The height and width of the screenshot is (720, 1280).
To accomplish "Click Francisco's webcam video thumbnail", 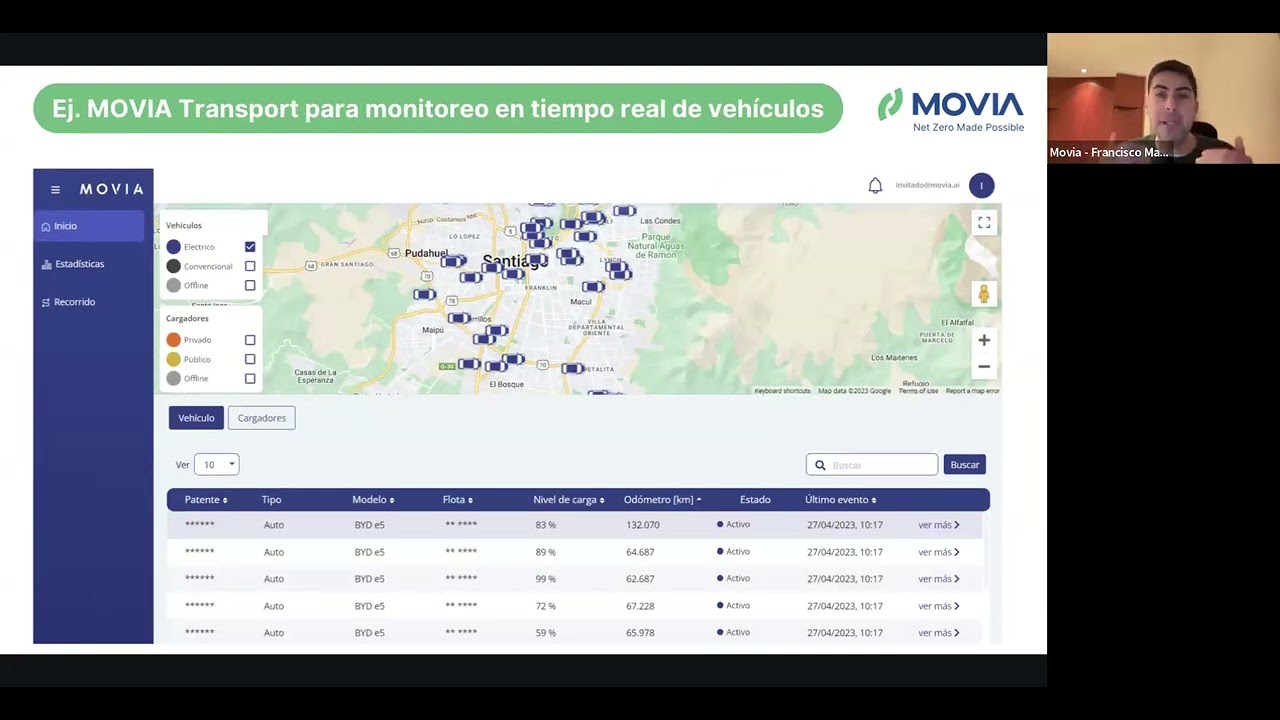I will (x=1163, y=98).
